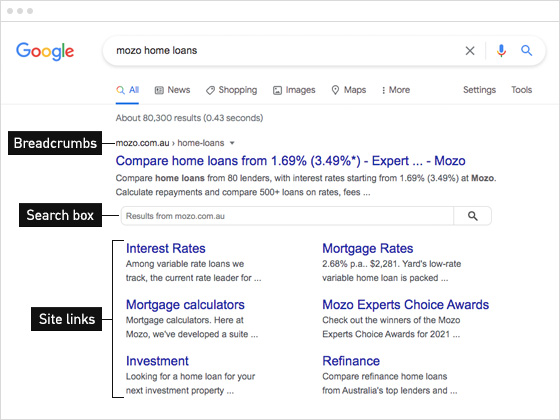
Task: Click the snippet Compare refinance home loans
Action: [390, 383]
